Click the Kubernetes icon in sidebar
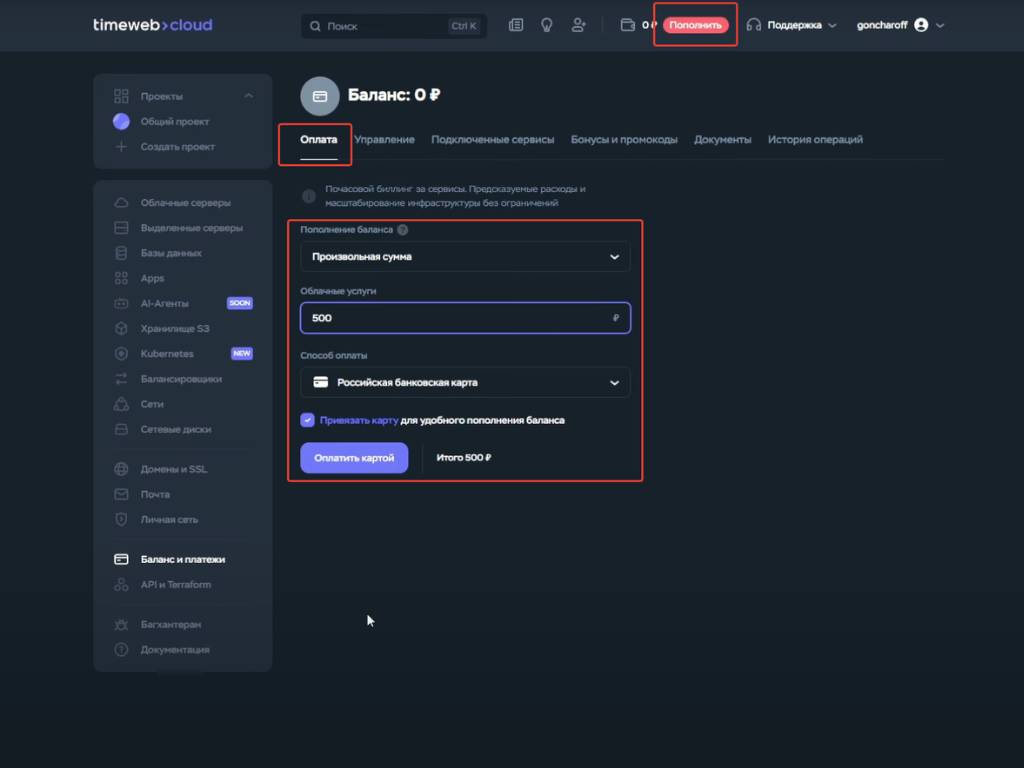Image resolution: width=1024 pixels, height=768 pixels. pos(121,354)
